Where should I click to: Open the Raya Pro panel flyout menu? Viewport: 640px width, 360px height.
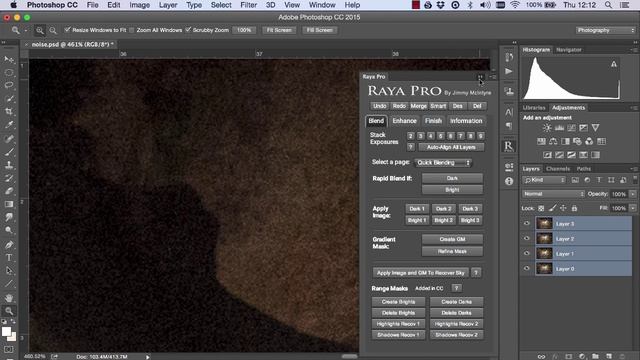point(492,77)
